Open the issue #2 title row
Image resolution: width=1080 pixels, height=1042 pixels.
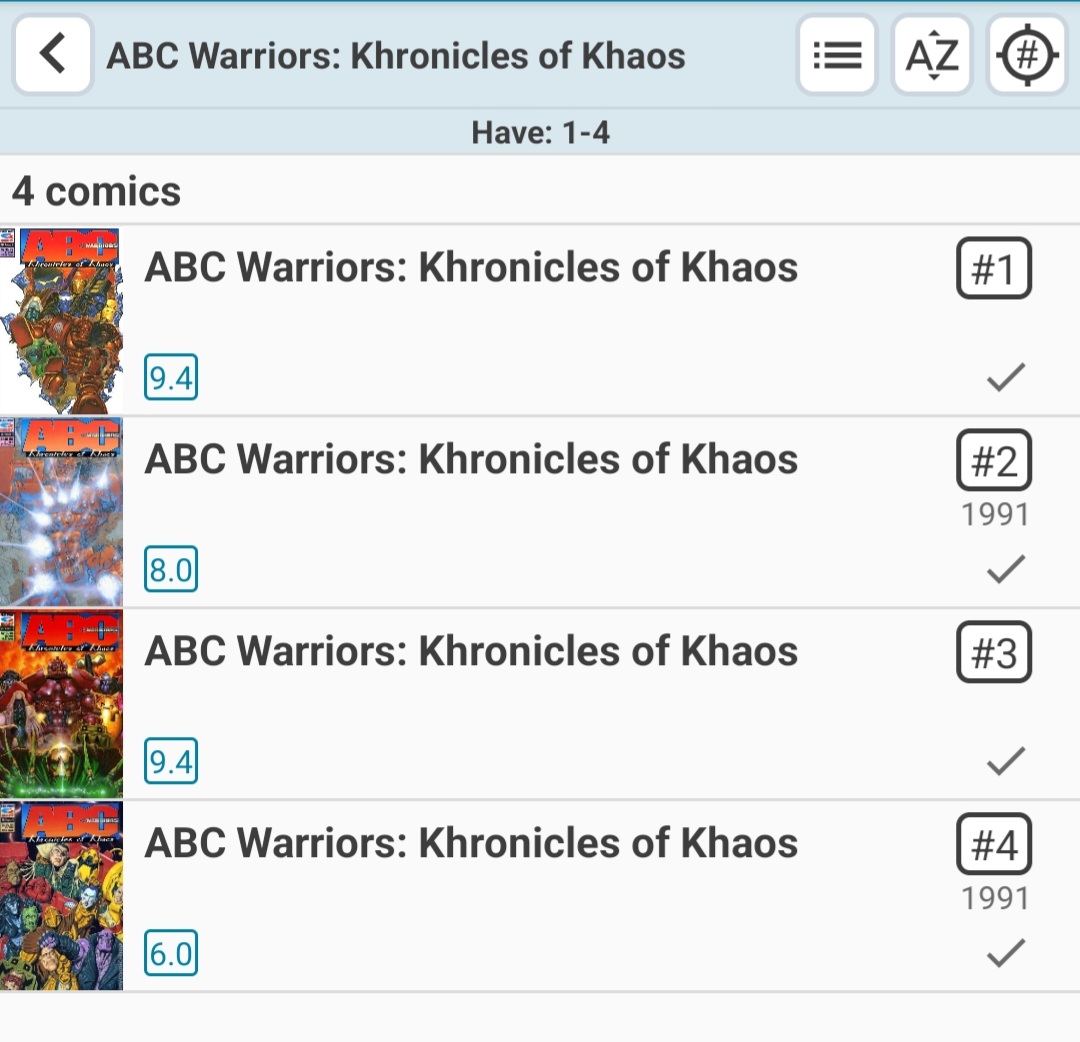pos(471,460)
